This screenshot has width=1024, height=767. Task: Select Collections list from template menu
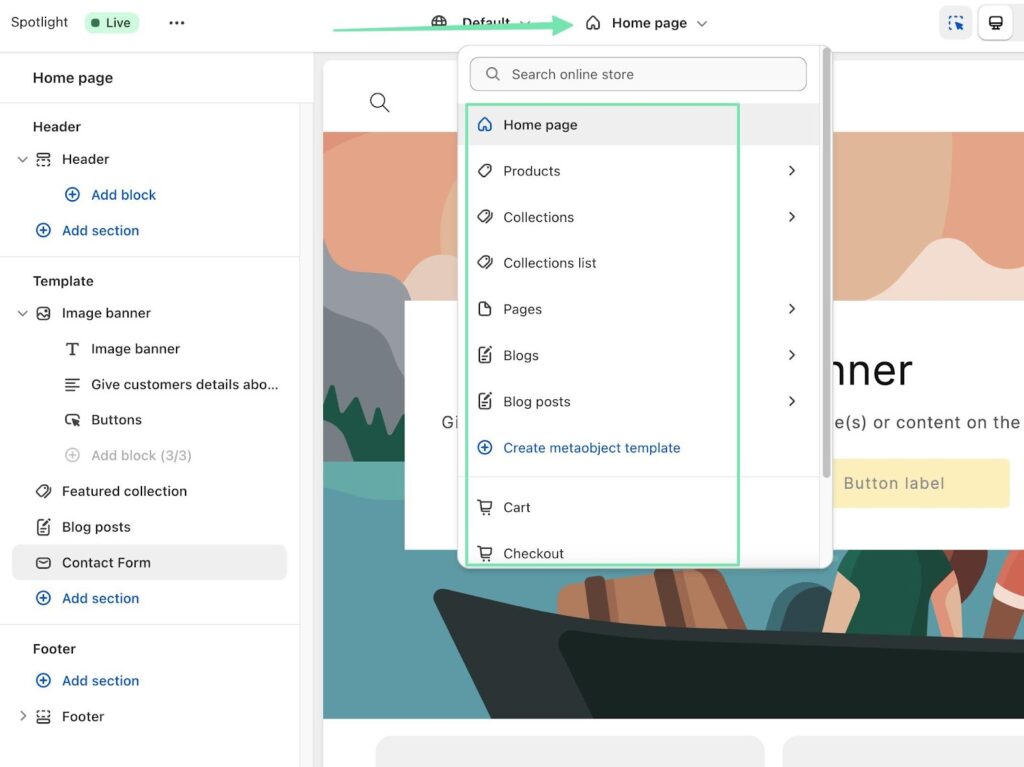550,263
